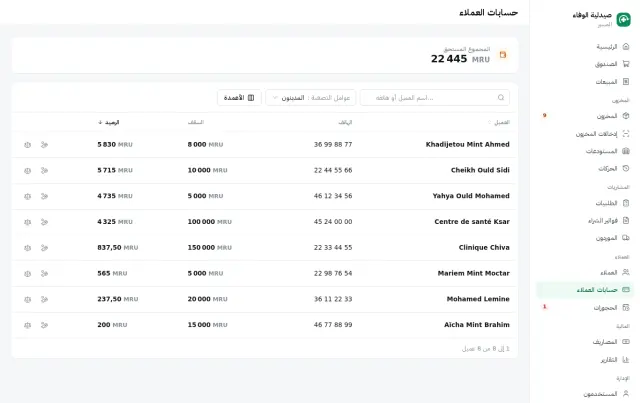Open the الموردون sidebar item

(x=585, y=238)
